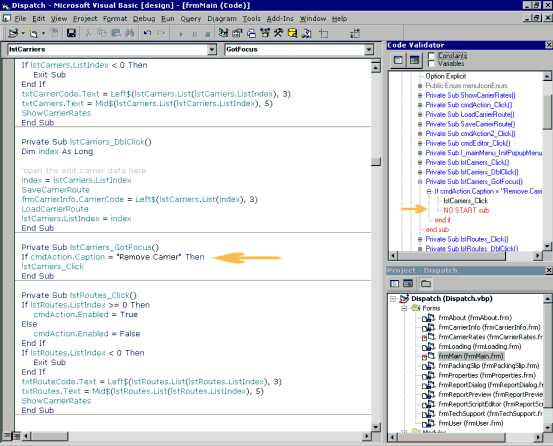
Task: Open the Data View Window icon
Action: pos(292,33)
